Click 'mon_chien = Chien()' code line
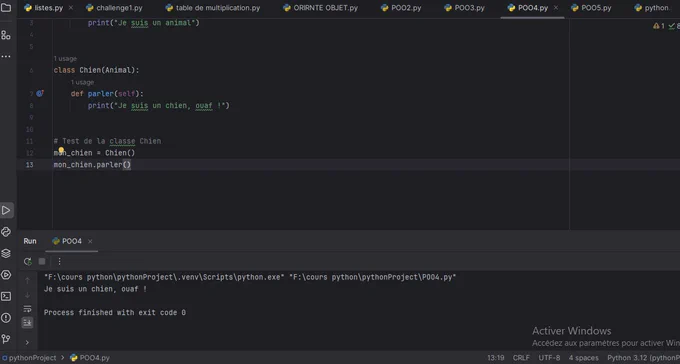The width and height of the screenshot is (680, 364). [94, 153]
